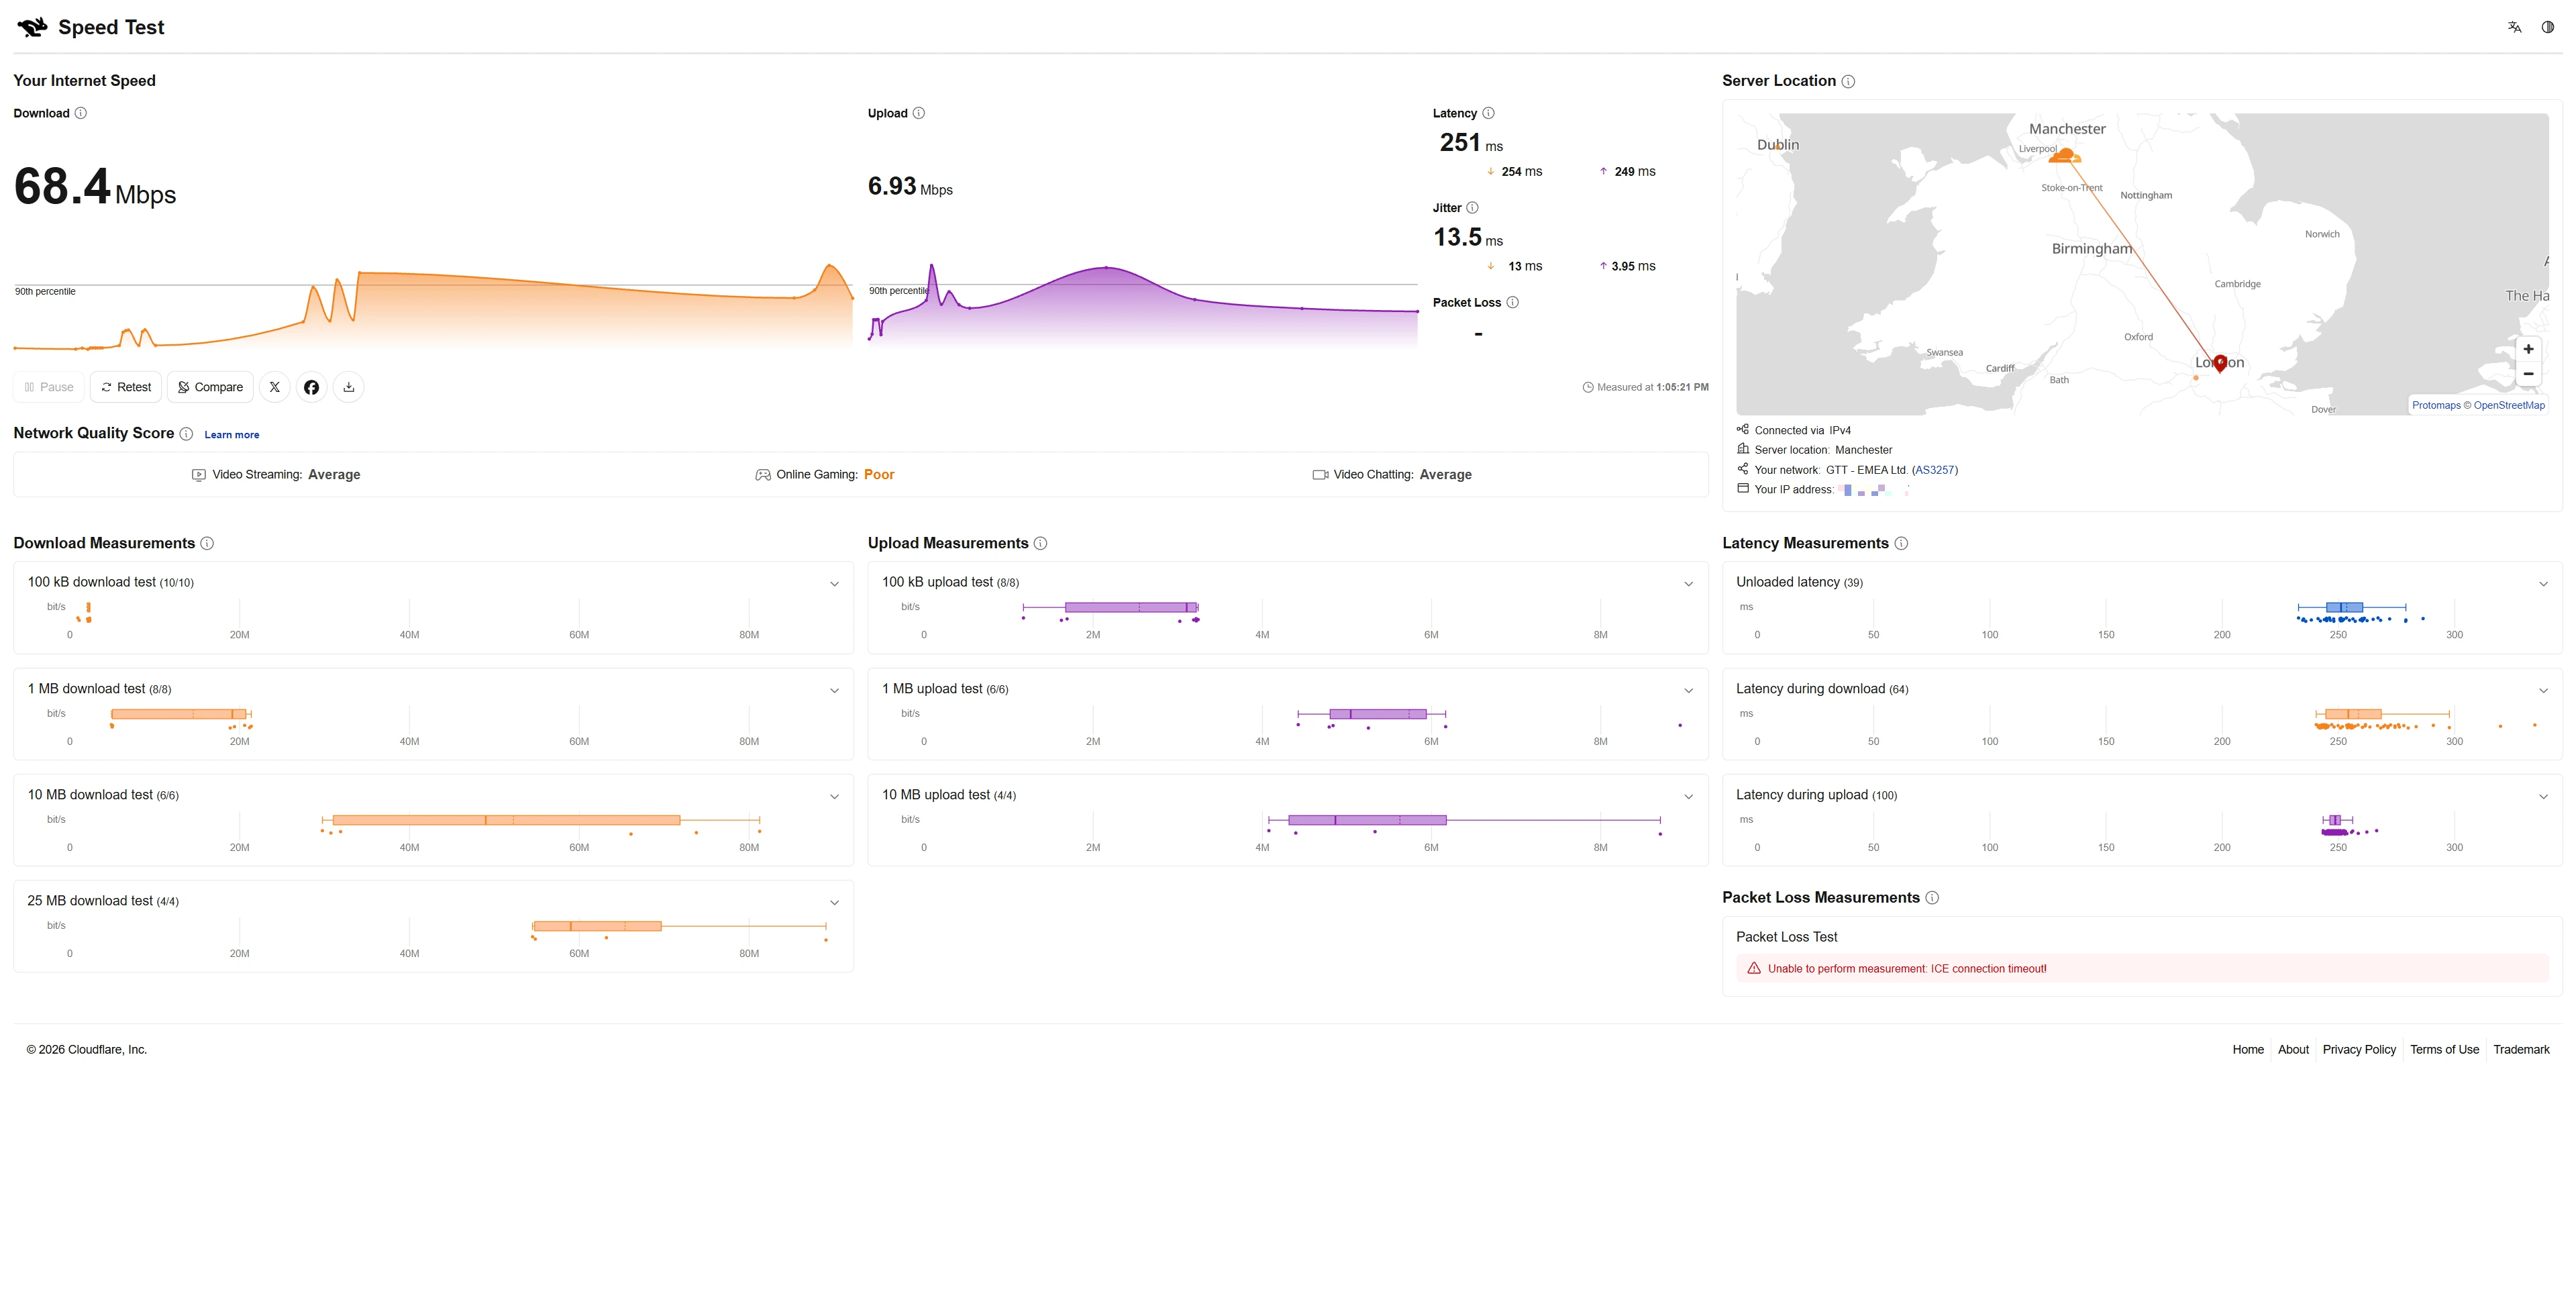Screen dimensions: 2576x1306
Task: Click the info icon next to Jitter
Action: [1472, 208]
